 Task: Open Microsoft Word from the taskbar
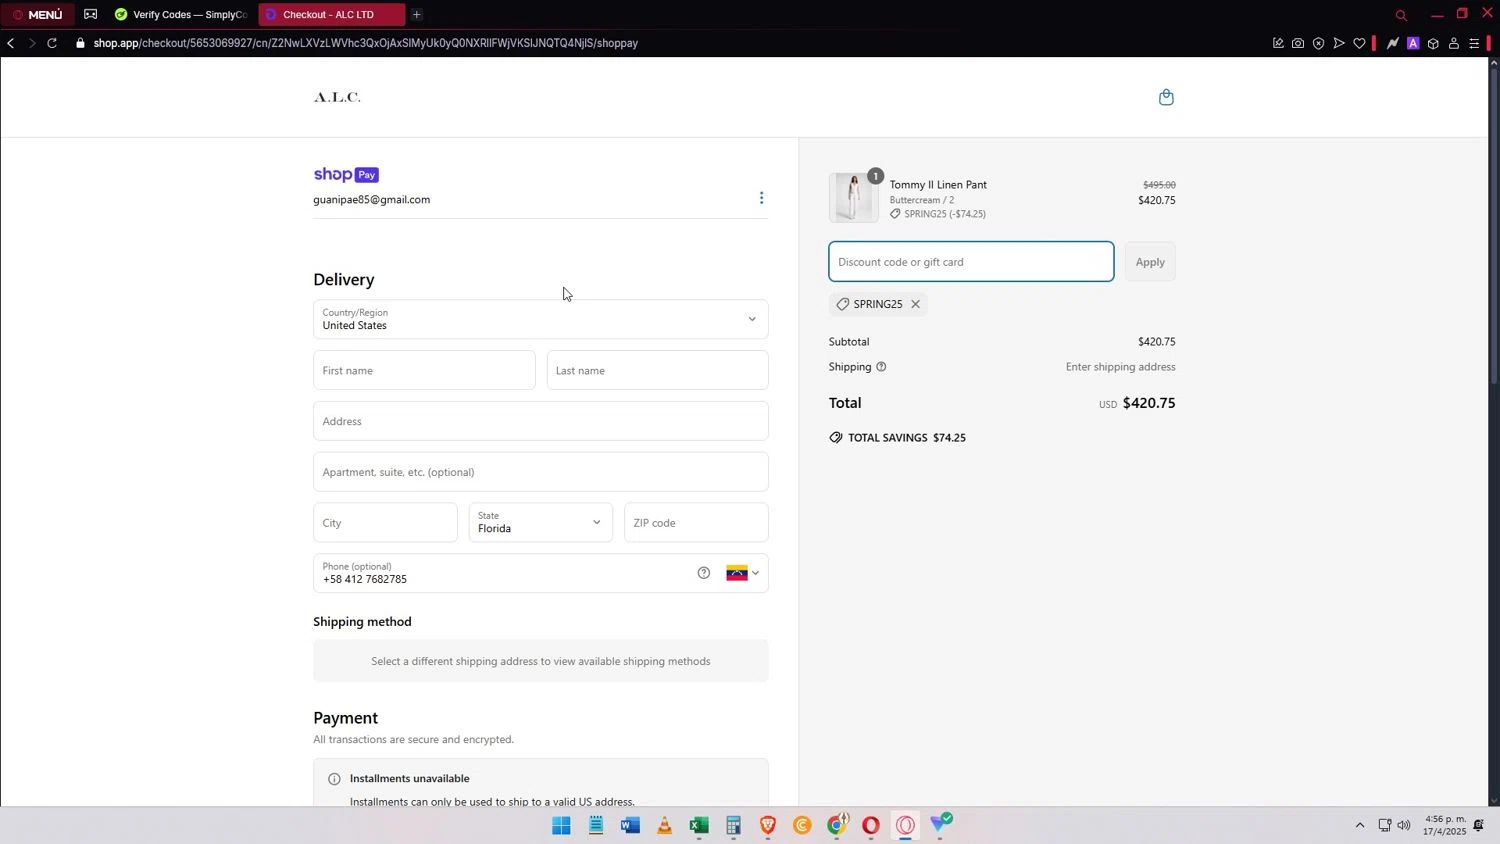(x=630, y=826)
